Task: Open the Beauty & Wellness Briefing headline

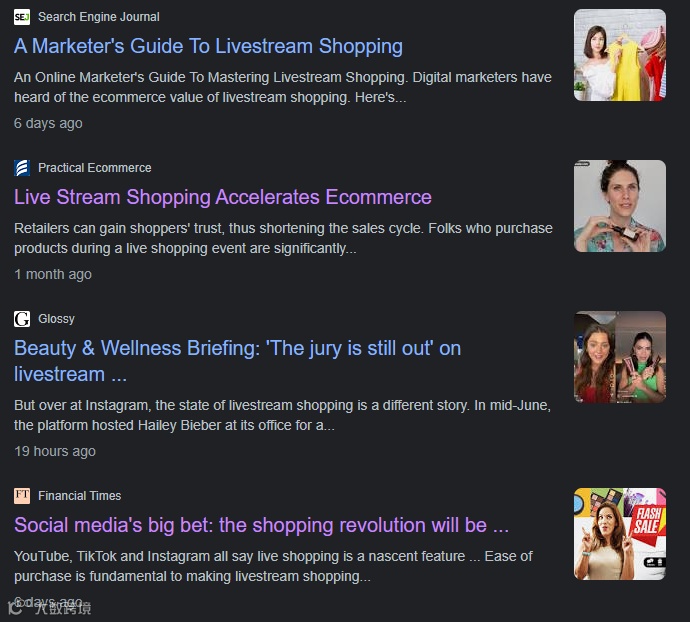Action: 237,361
